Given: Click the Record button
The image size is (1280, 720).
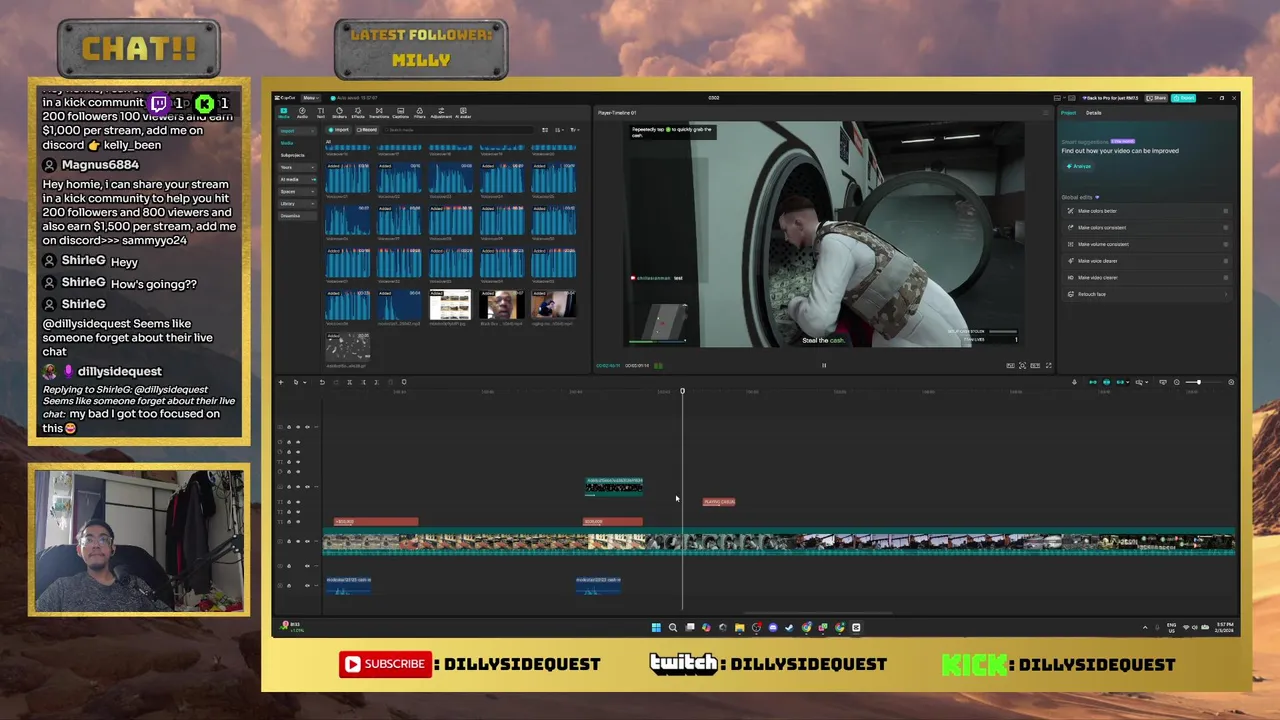Looking at the screenshot, I should (367, 130).
